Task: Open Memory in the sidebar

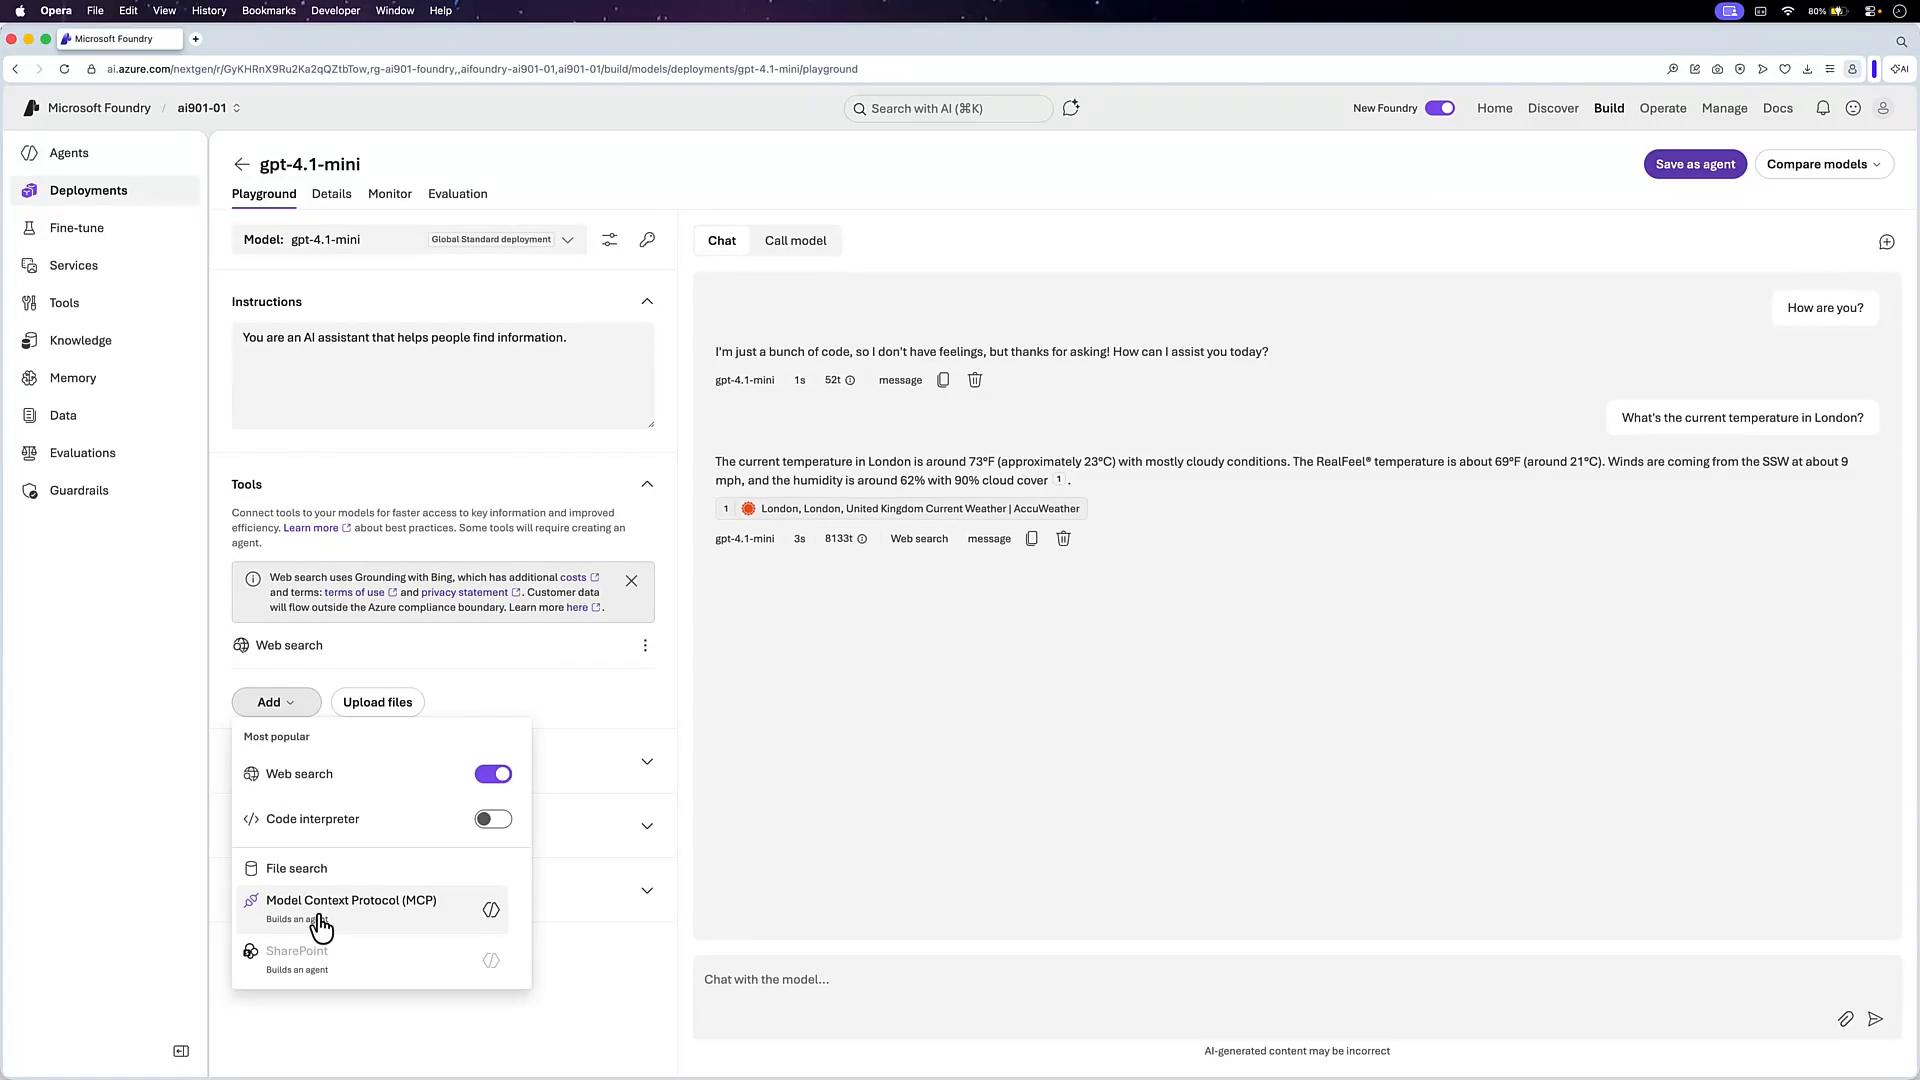Action: 73,378
